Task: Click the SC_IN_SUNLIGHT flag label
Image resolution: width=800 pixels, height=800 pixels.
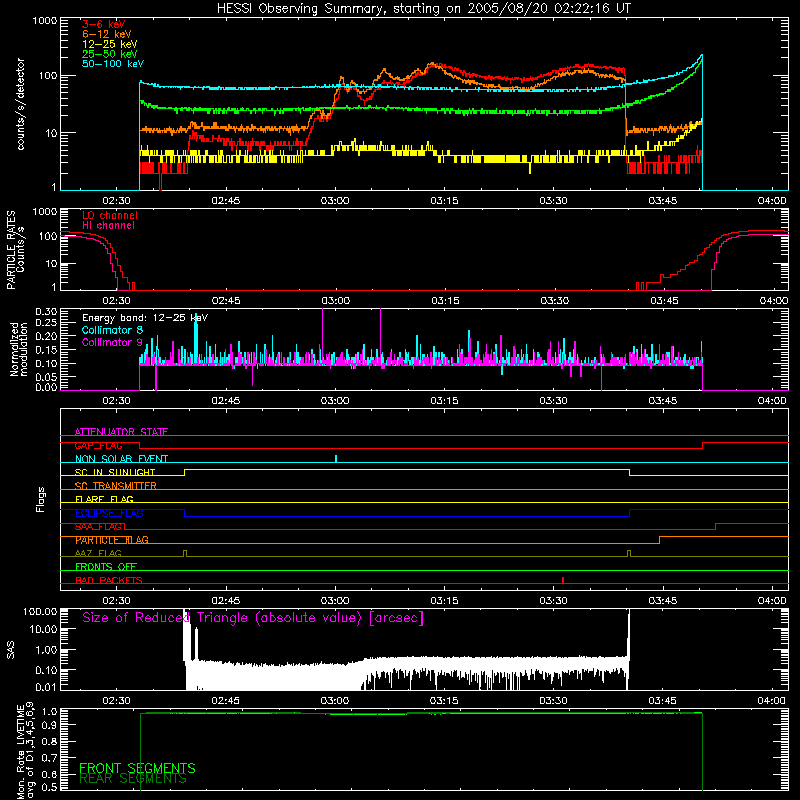Action: tap(115, 472)
